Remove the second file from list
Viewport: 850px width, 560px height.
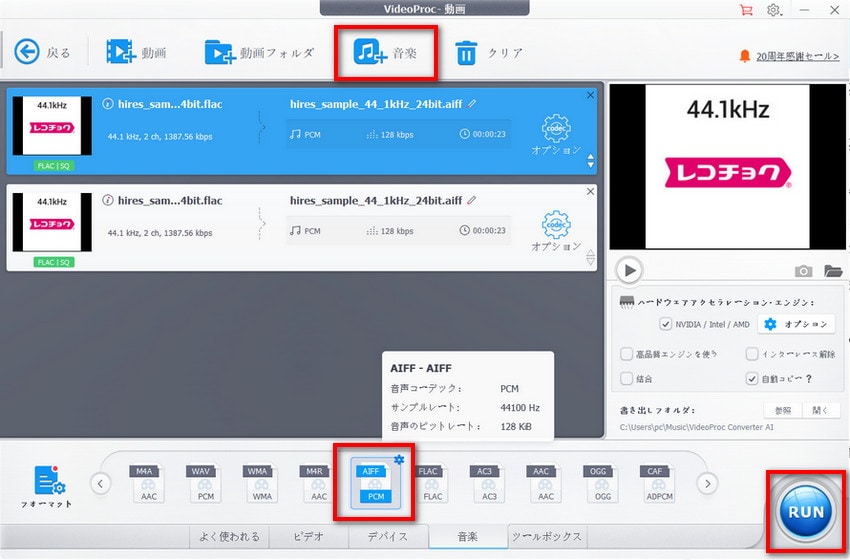[590, 192]
